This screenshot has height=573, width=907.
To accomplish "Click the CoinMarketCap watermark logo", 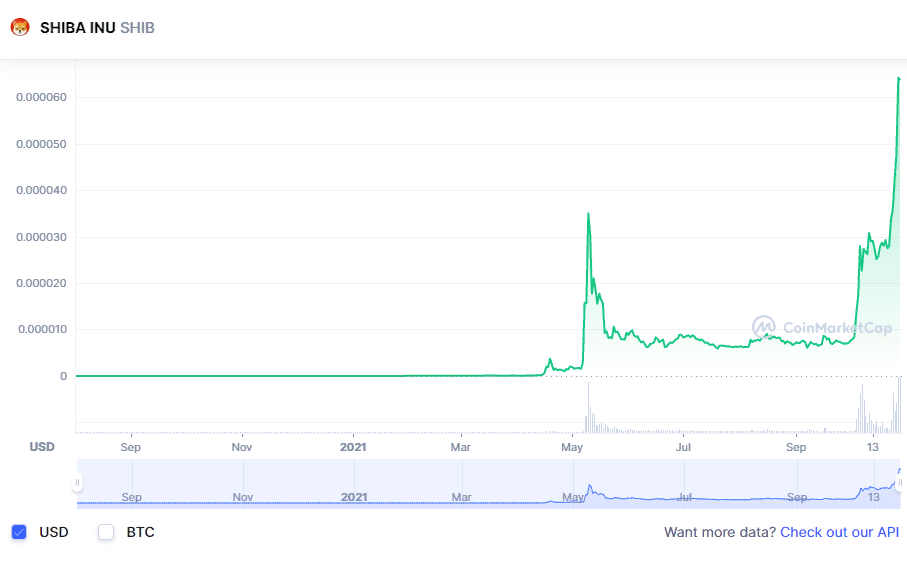I will click(764, 327).
